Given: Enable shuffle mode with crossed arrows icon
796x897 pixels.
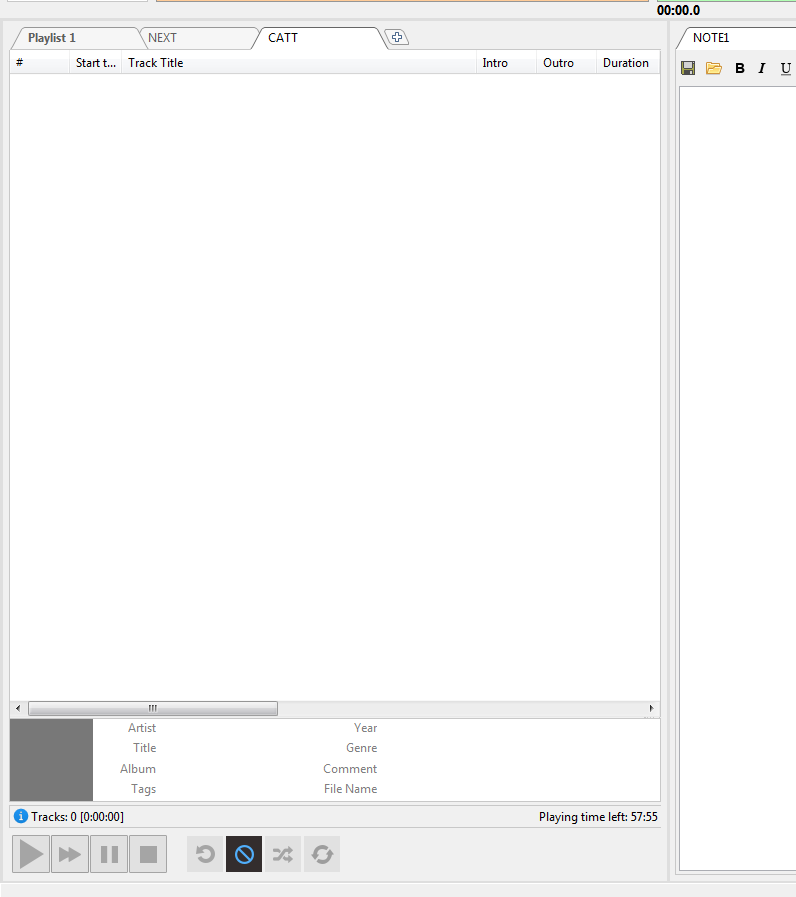Looking at the screenshot, I should coord(283,854).
